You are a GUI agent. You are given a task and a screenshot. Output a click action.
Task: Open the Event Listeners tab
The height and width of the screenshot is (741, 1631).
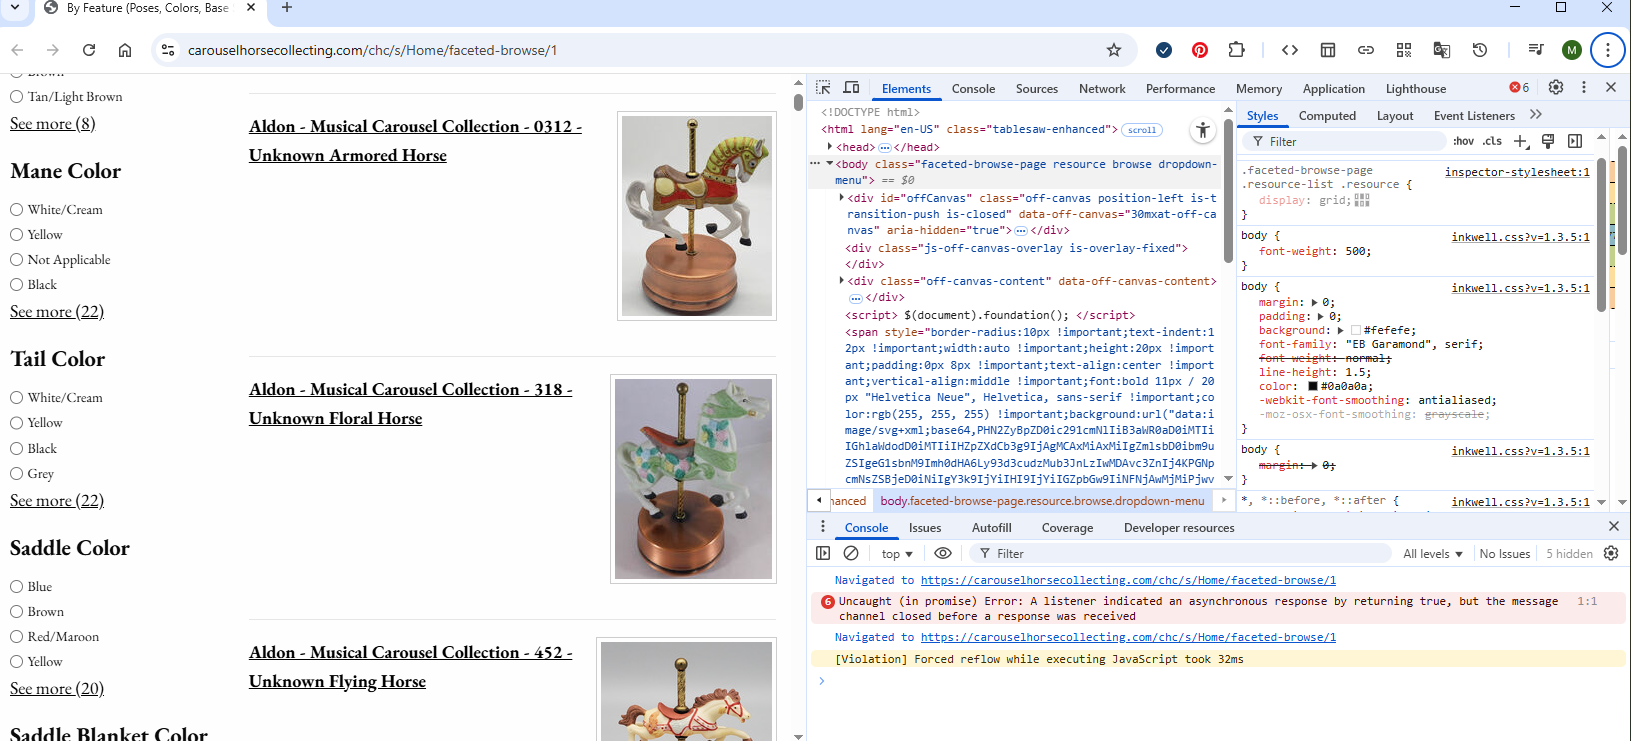(x=1474, y=116)
